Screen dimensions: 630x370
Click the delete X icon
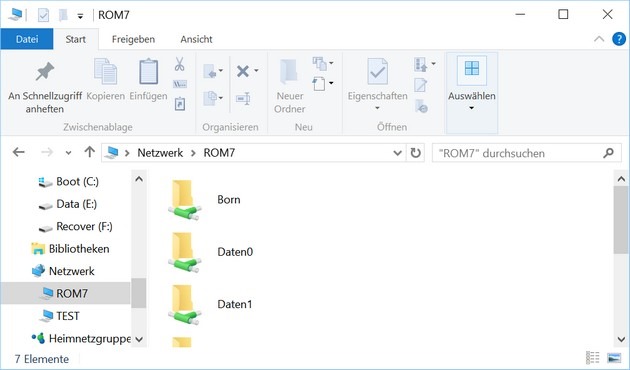pos(243,72)
